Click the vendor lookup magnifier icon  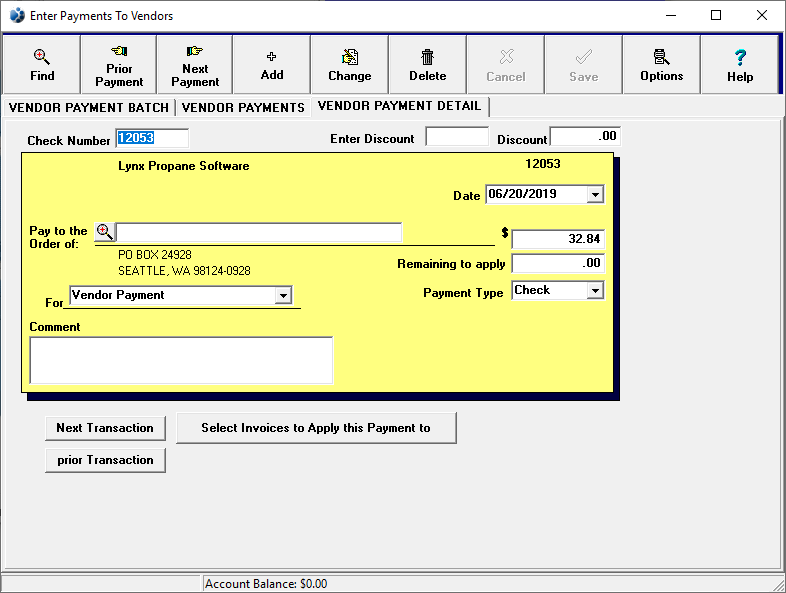coord(104,232)
